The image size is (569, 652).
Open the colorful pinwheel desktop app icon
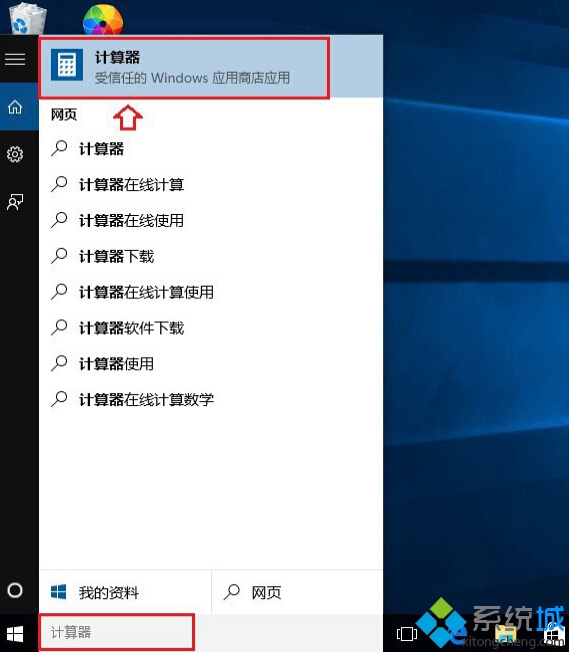103,19
